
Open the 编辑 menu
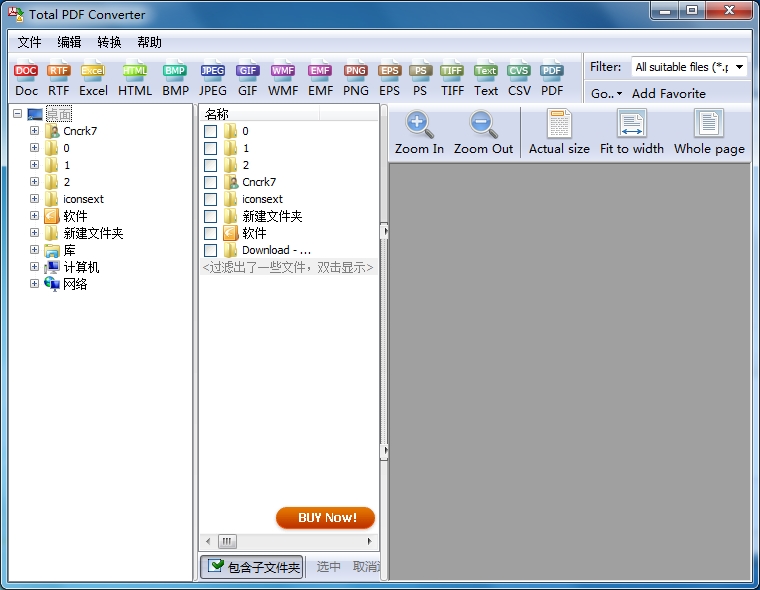coord(69,42)
